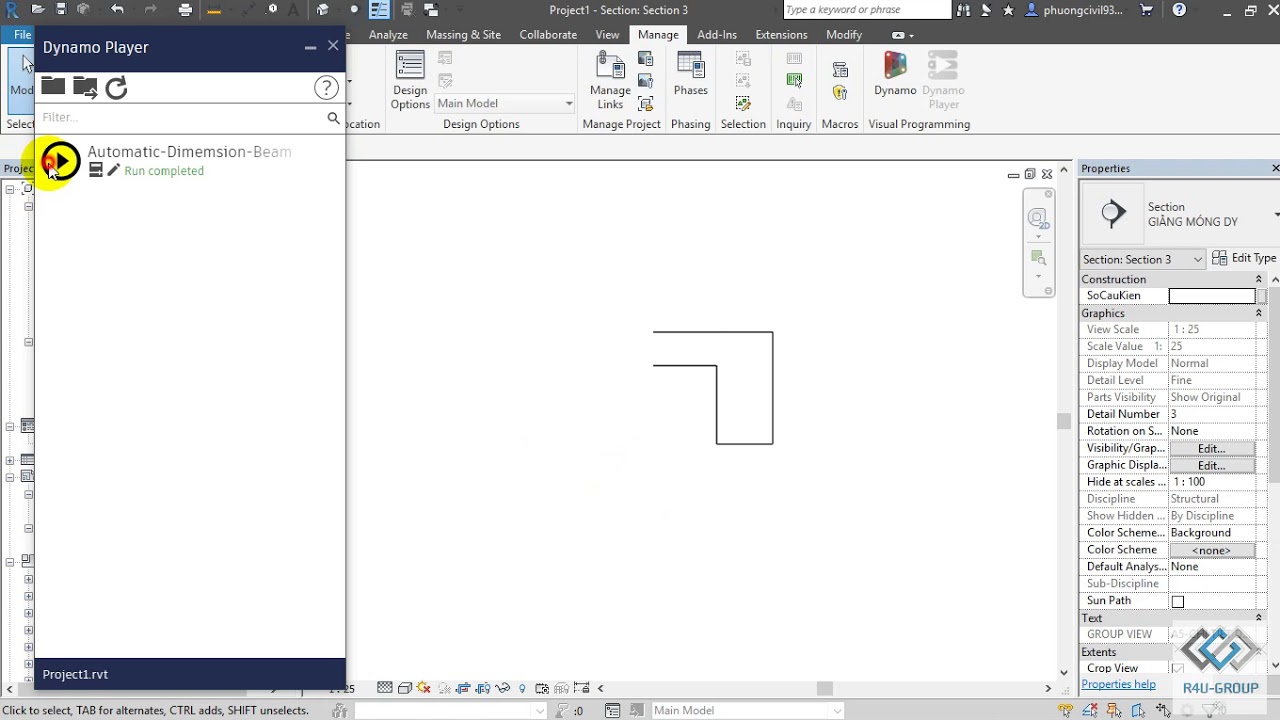Open the status bar Main Model dropdown
The width and height of the screenshot is (1280, 720).
[x=748, y=711]
